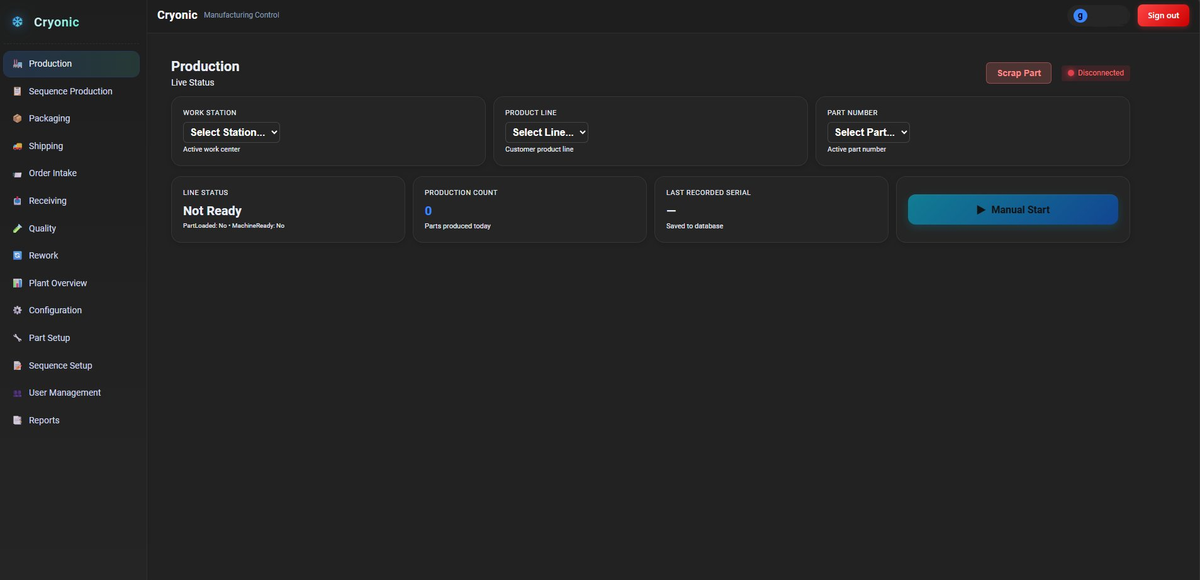
Task: Open Order Intake via its icon
Action: tap(13, 170)
